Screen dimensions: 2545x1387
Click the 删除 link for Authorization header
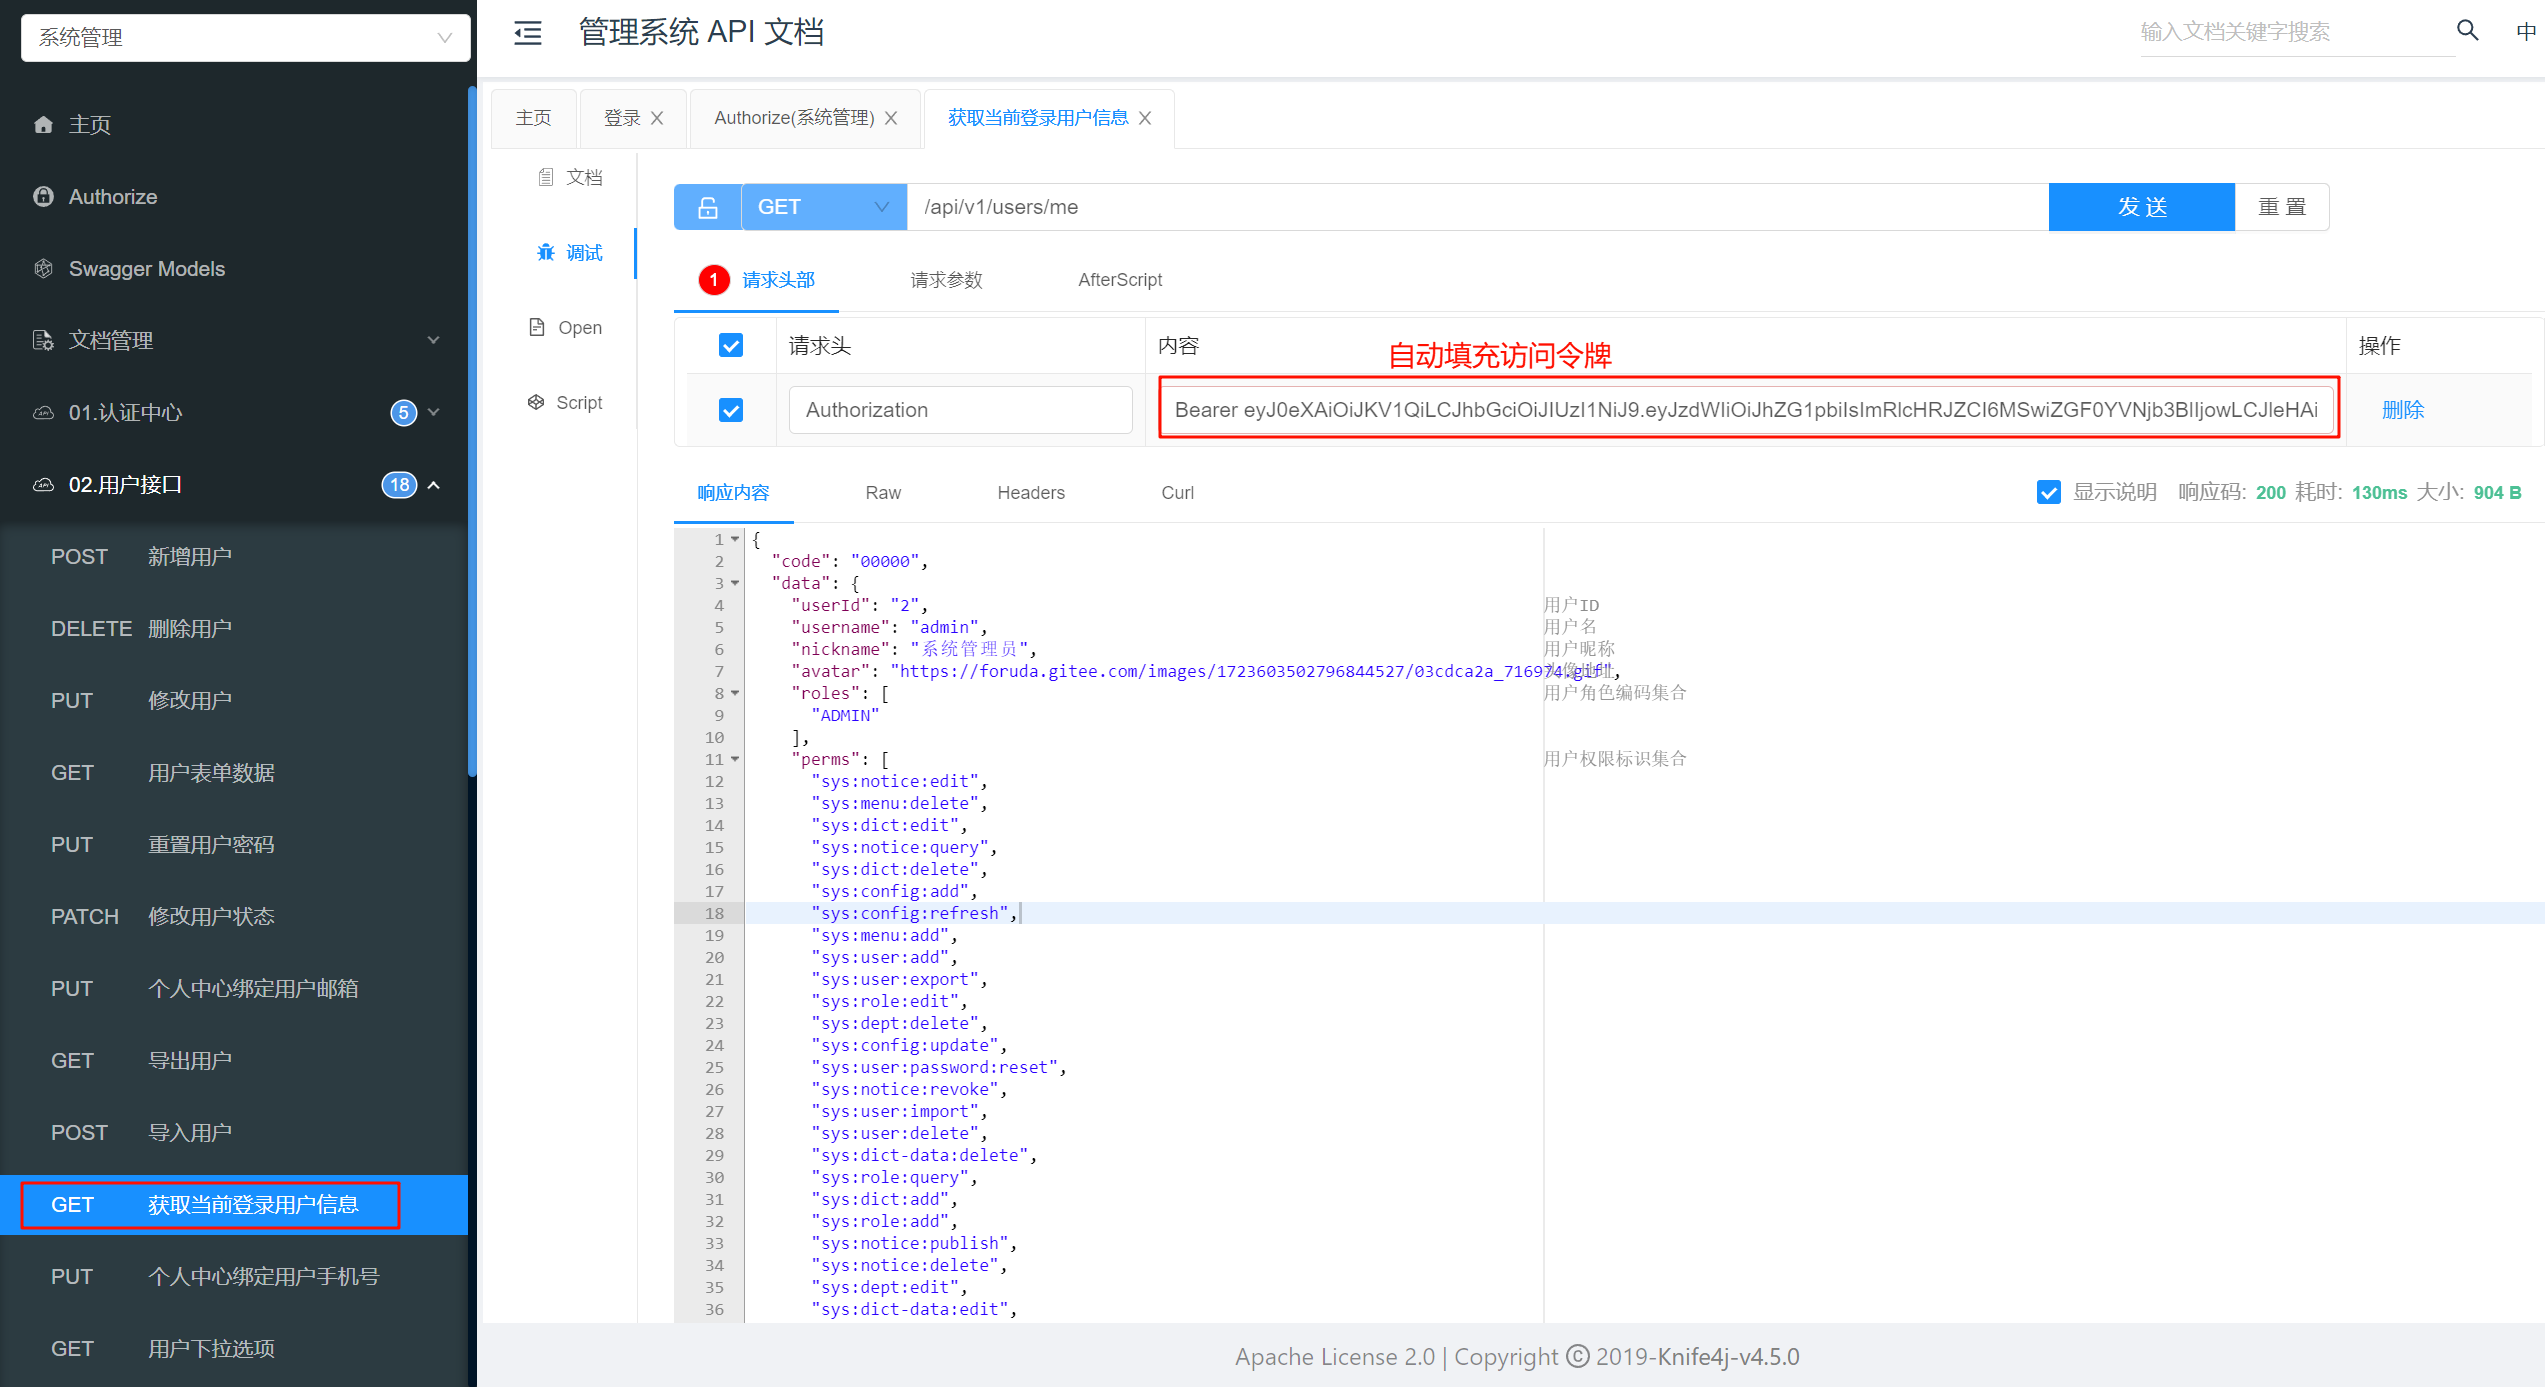(2402, 410)
